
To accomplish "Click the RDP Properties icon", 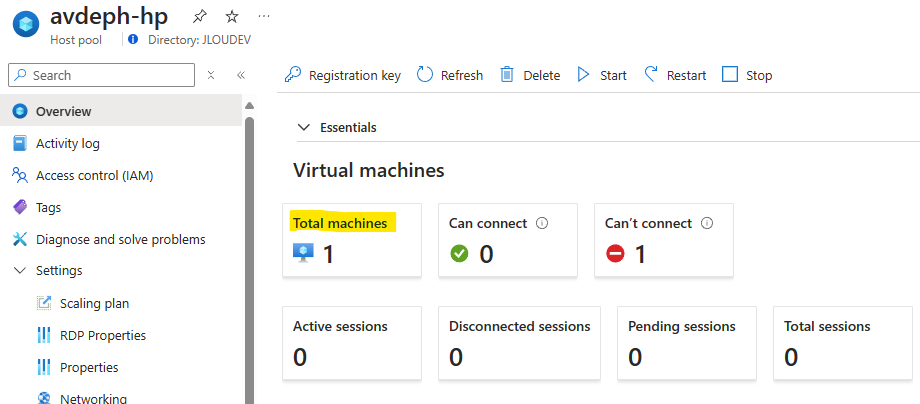I will pyautogui.click(x=44, y=335).
